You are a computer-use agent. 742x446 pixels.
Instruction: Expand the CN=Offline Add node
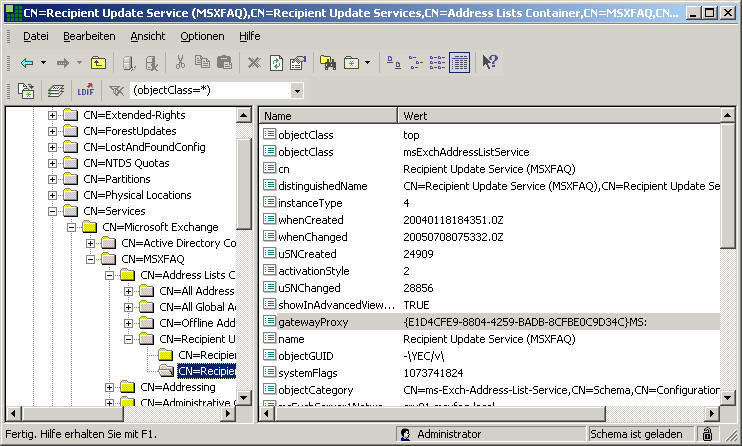pos(128,323)
